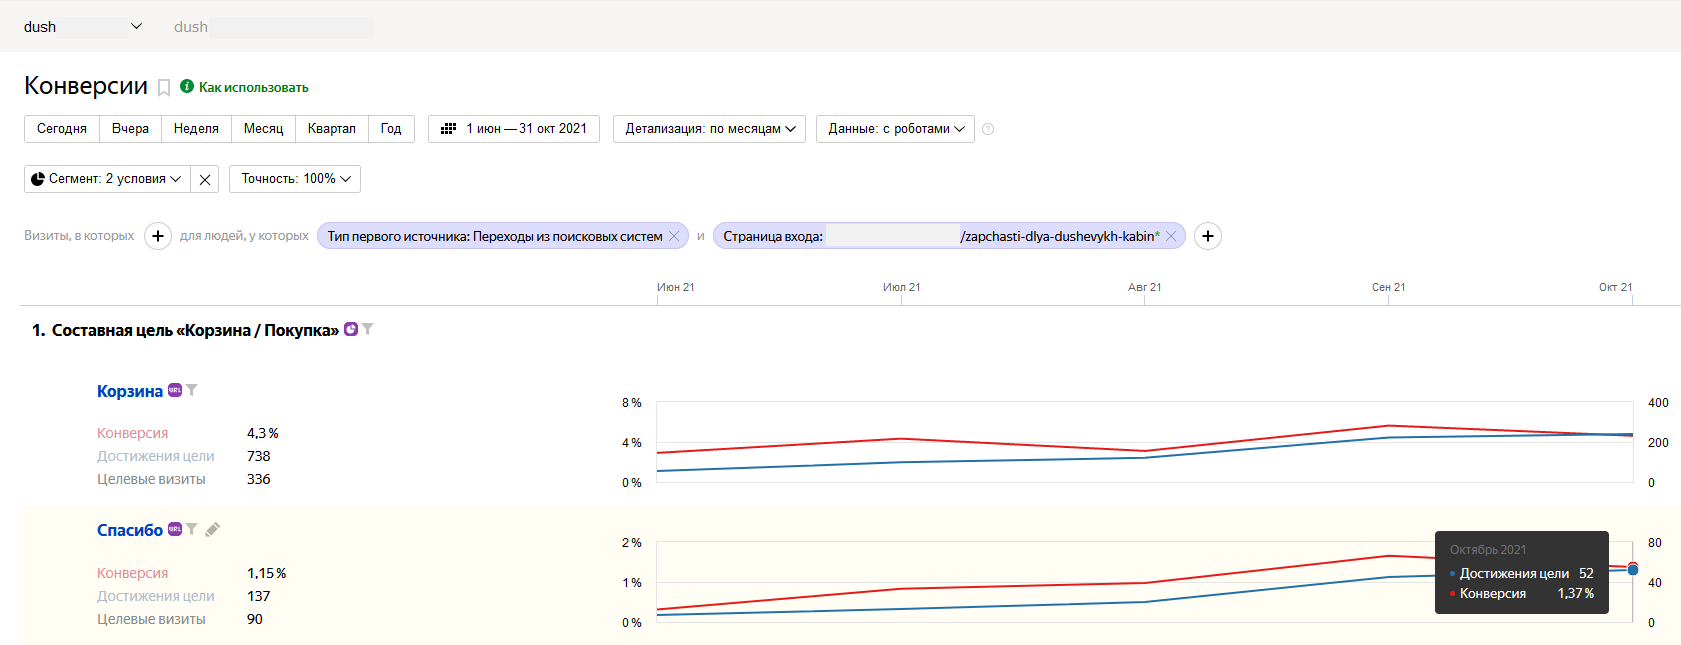Bookmark the Конверсии report
The height and width of the screenshot is (645, 1681).
pos(164,88)
